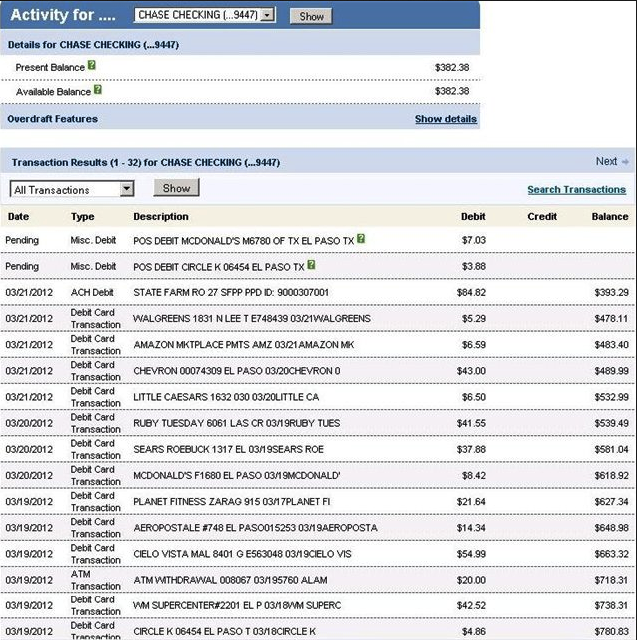Sort by the Date column header
This screenshot has width=637, height=640.
point(18,216)
